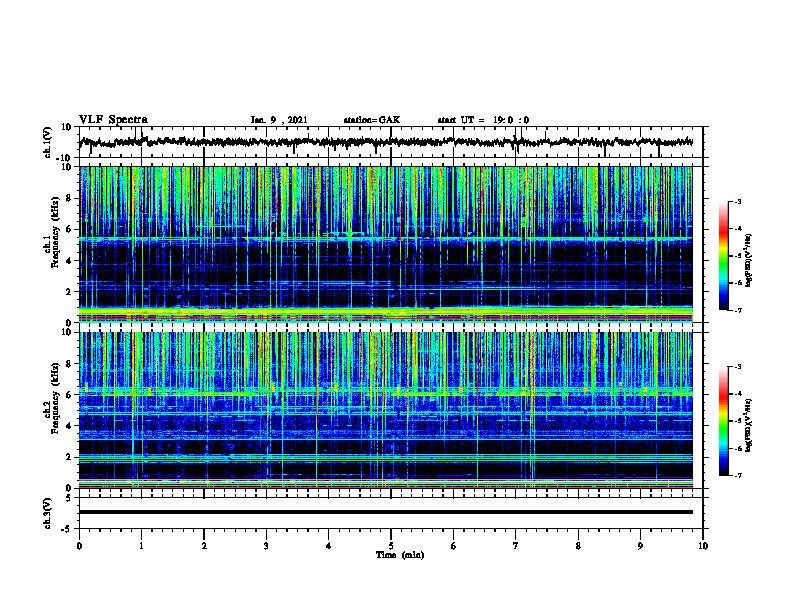The height and width of the screenshot is (612, 792).
Task: Click the ch.2 color bar "log(PSD)" label
Action: [749, 425]
